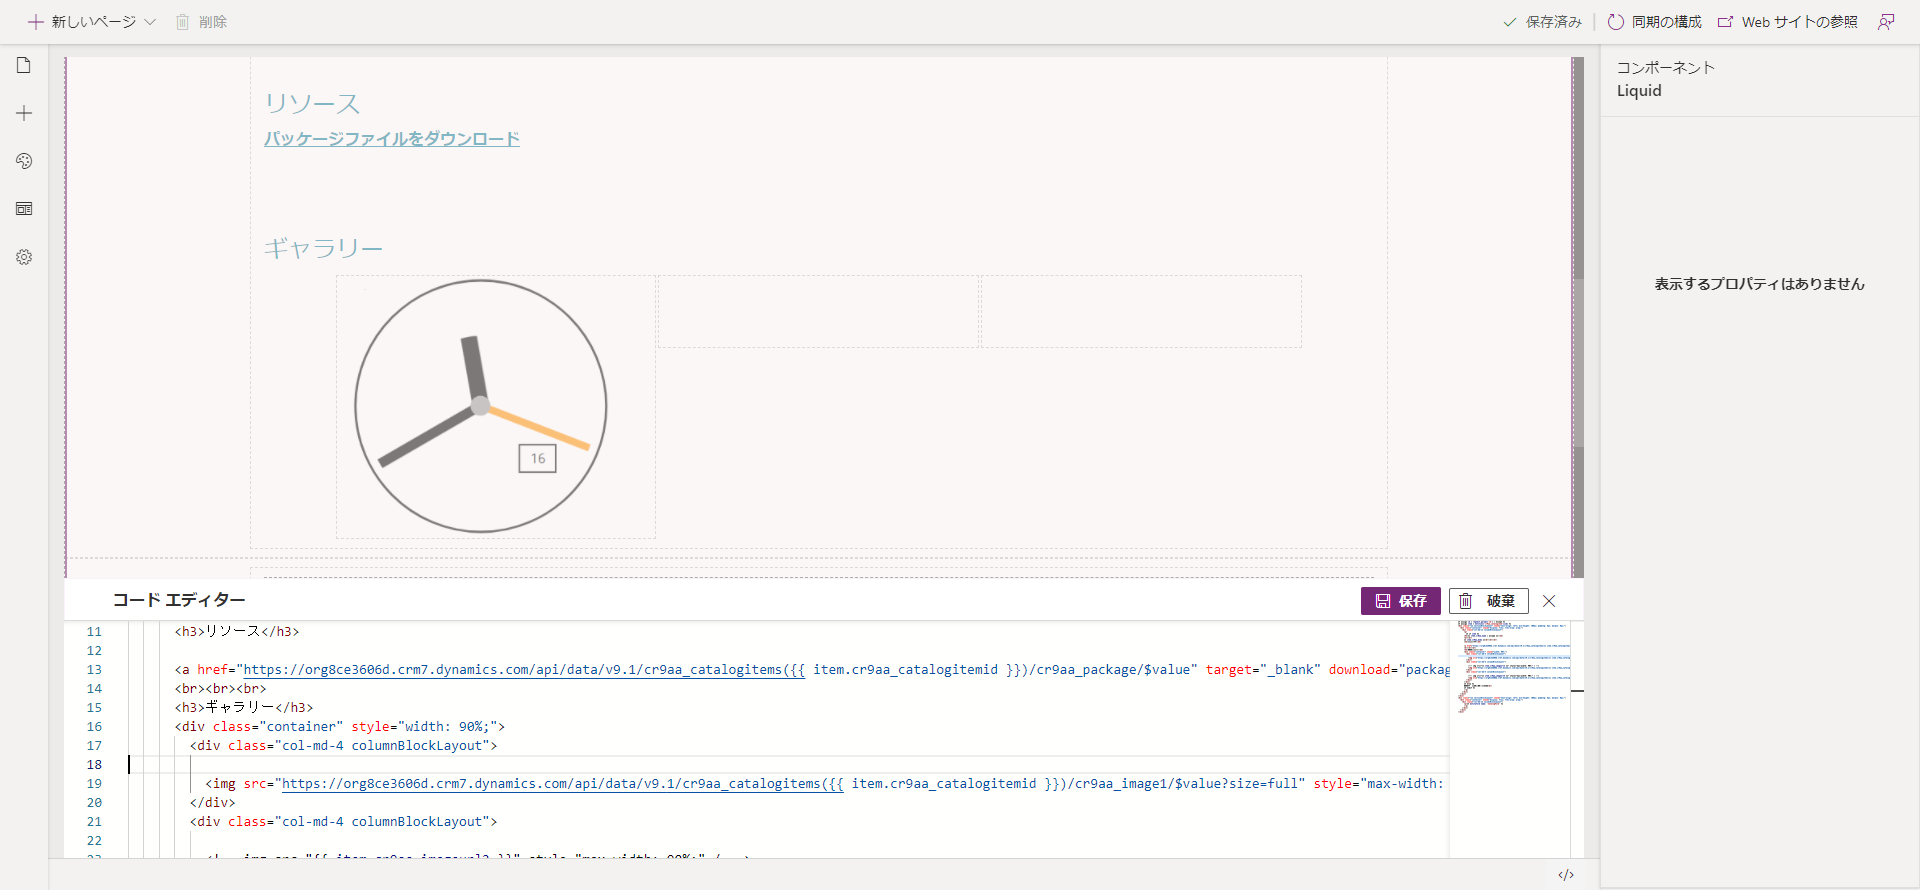The height and width of the screenshot is (890, 1920).
Task: Open the Pages panel in left sidebar
Action: click(24, 66)
